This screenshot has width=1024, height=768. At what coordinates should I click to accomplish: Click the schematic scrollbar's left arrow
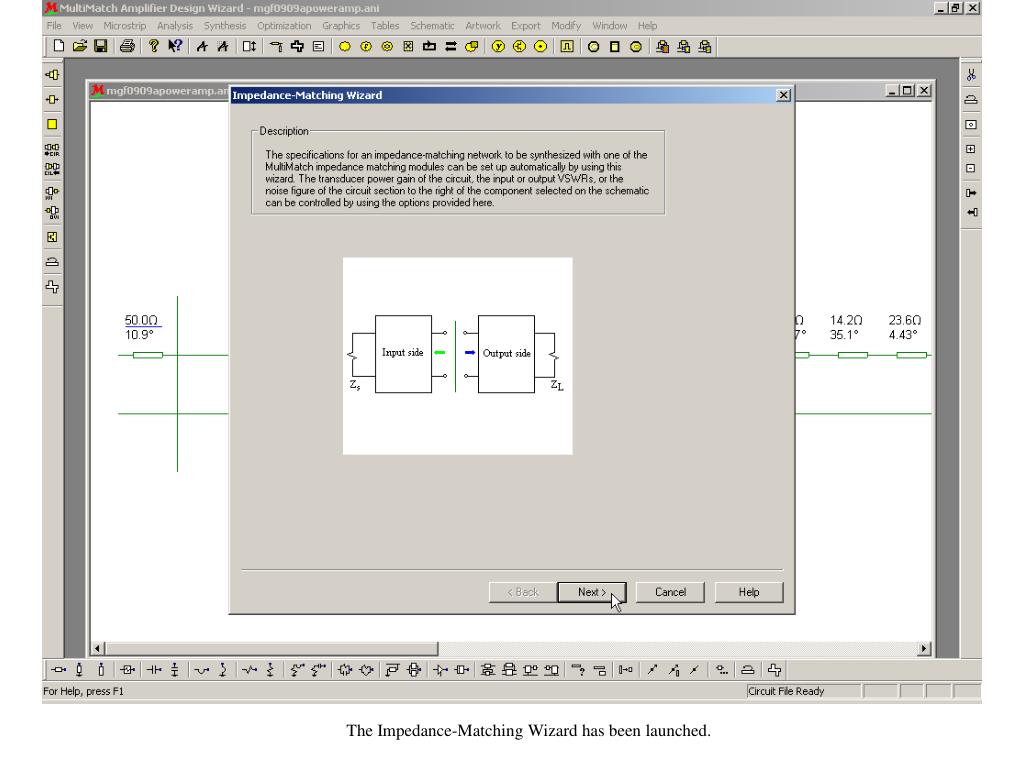pos(97,648)
